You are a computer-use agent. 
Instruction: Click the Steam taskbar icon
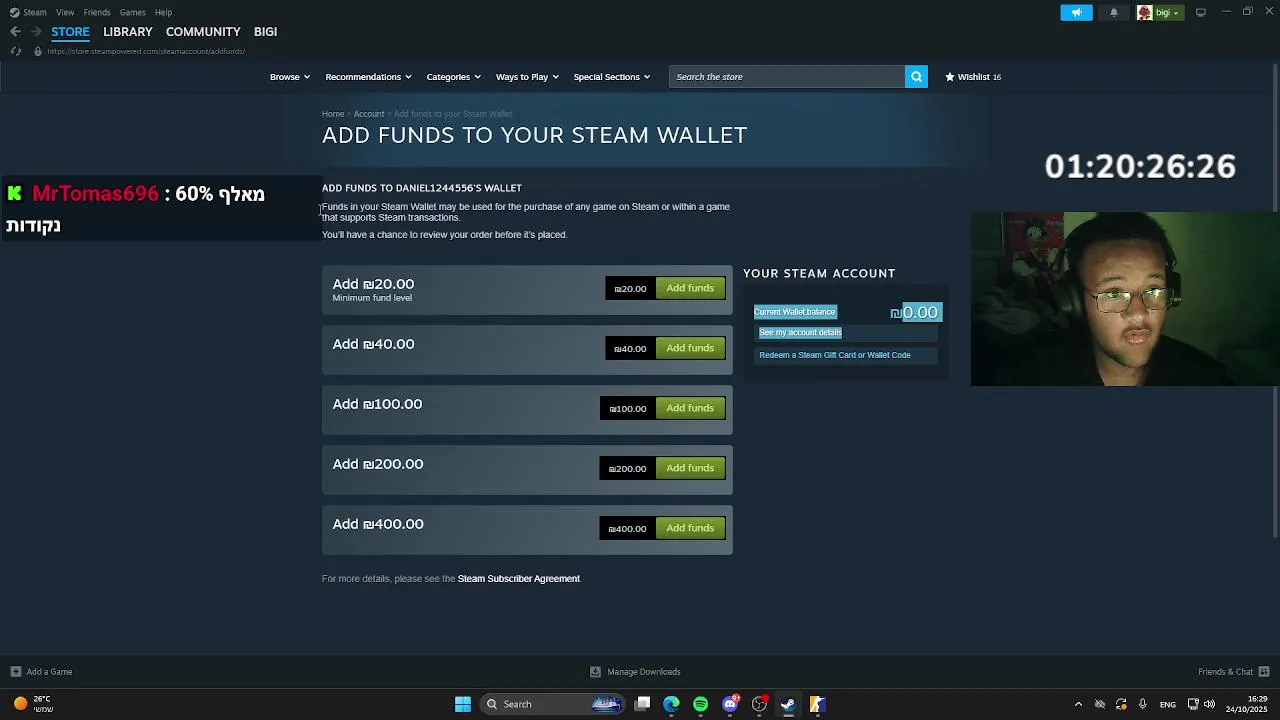click(788, 704)
